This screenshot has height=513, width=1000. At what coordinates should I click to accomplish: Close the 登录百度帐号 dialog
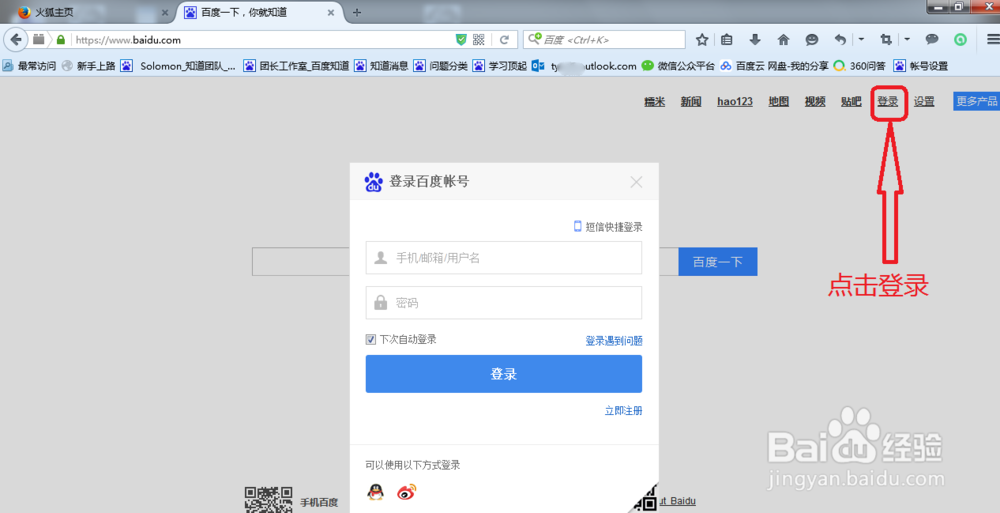[636, 182]
